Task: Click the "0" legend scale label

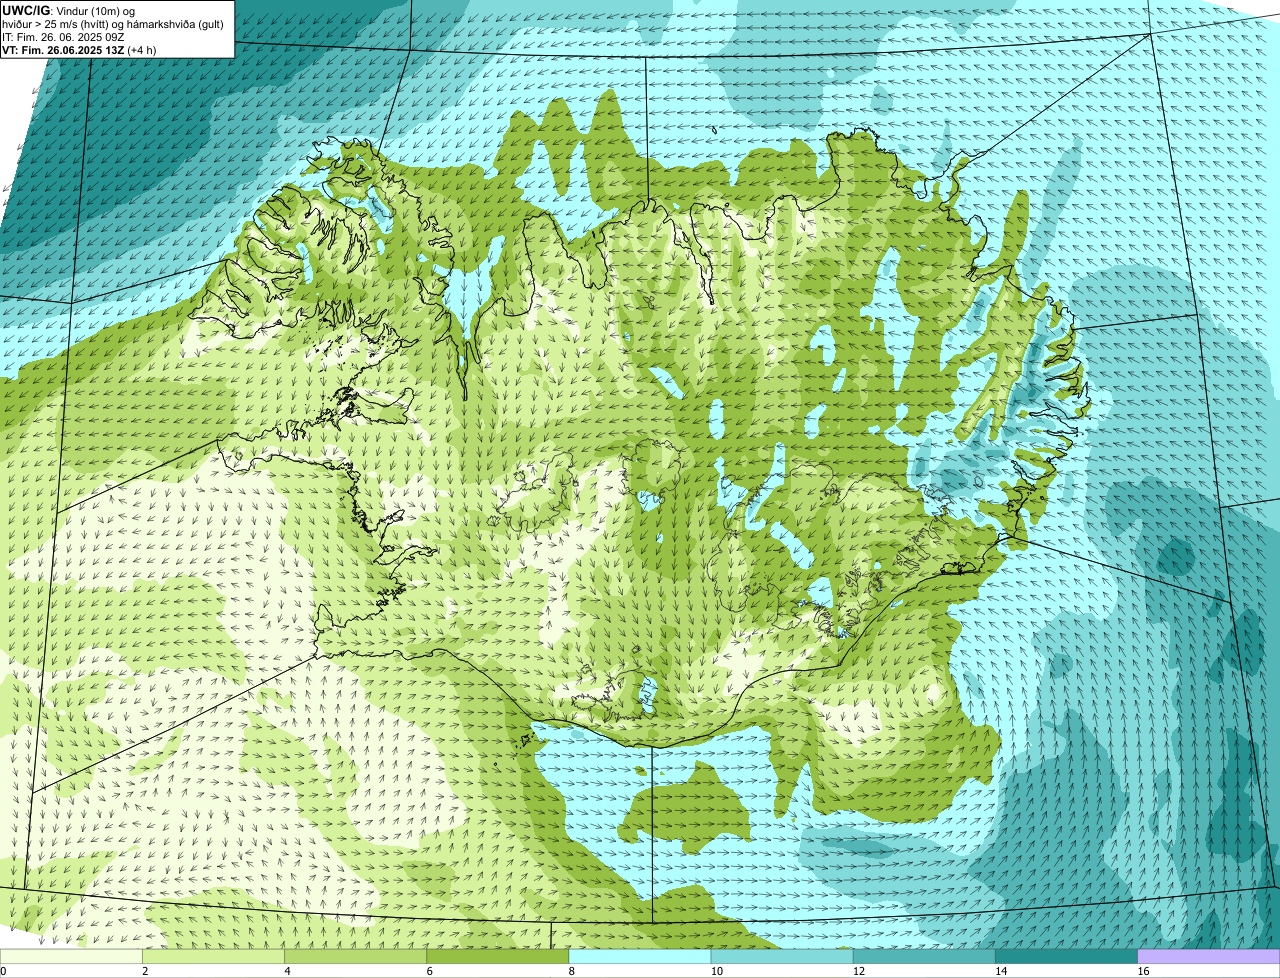Action: (3, 971)
